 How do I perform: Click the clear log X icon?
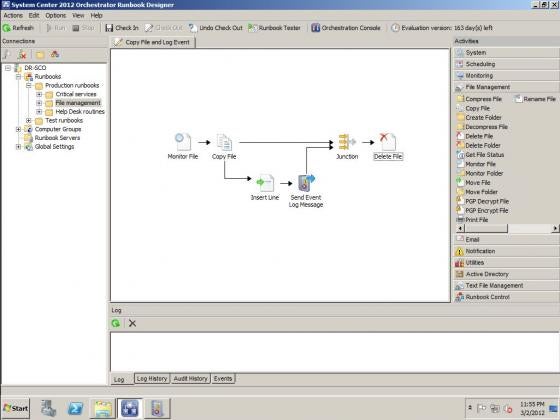tap(132, 323)
